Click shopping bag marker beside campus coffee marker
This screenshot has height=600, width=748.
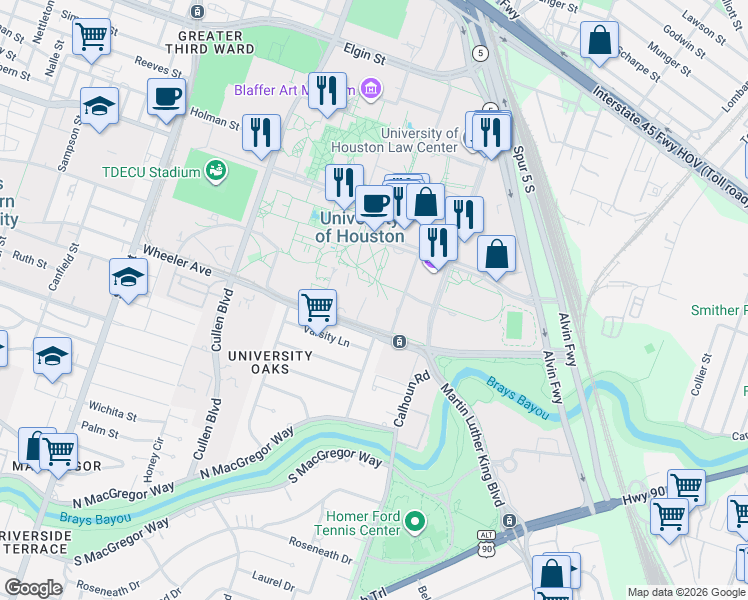(426, 203)
